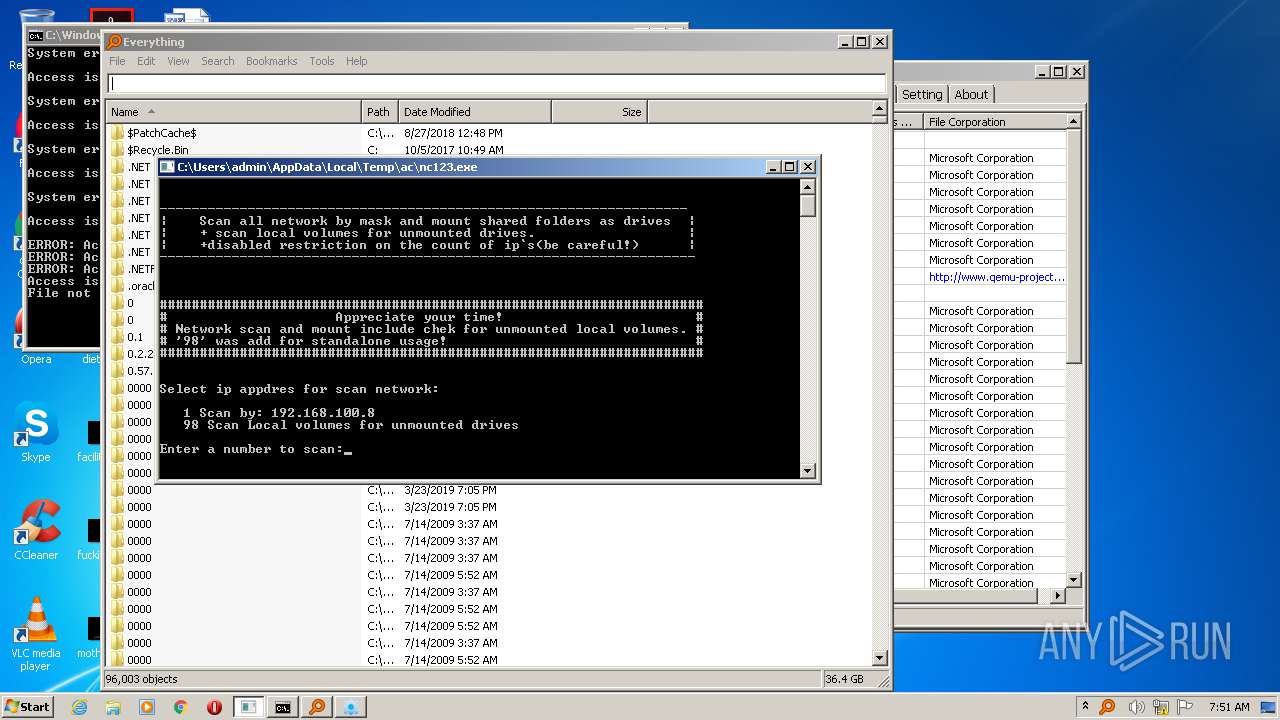Open the CCleaner desktop shortcut
This screenshot has height=720, width=1280.
point(35,530)
